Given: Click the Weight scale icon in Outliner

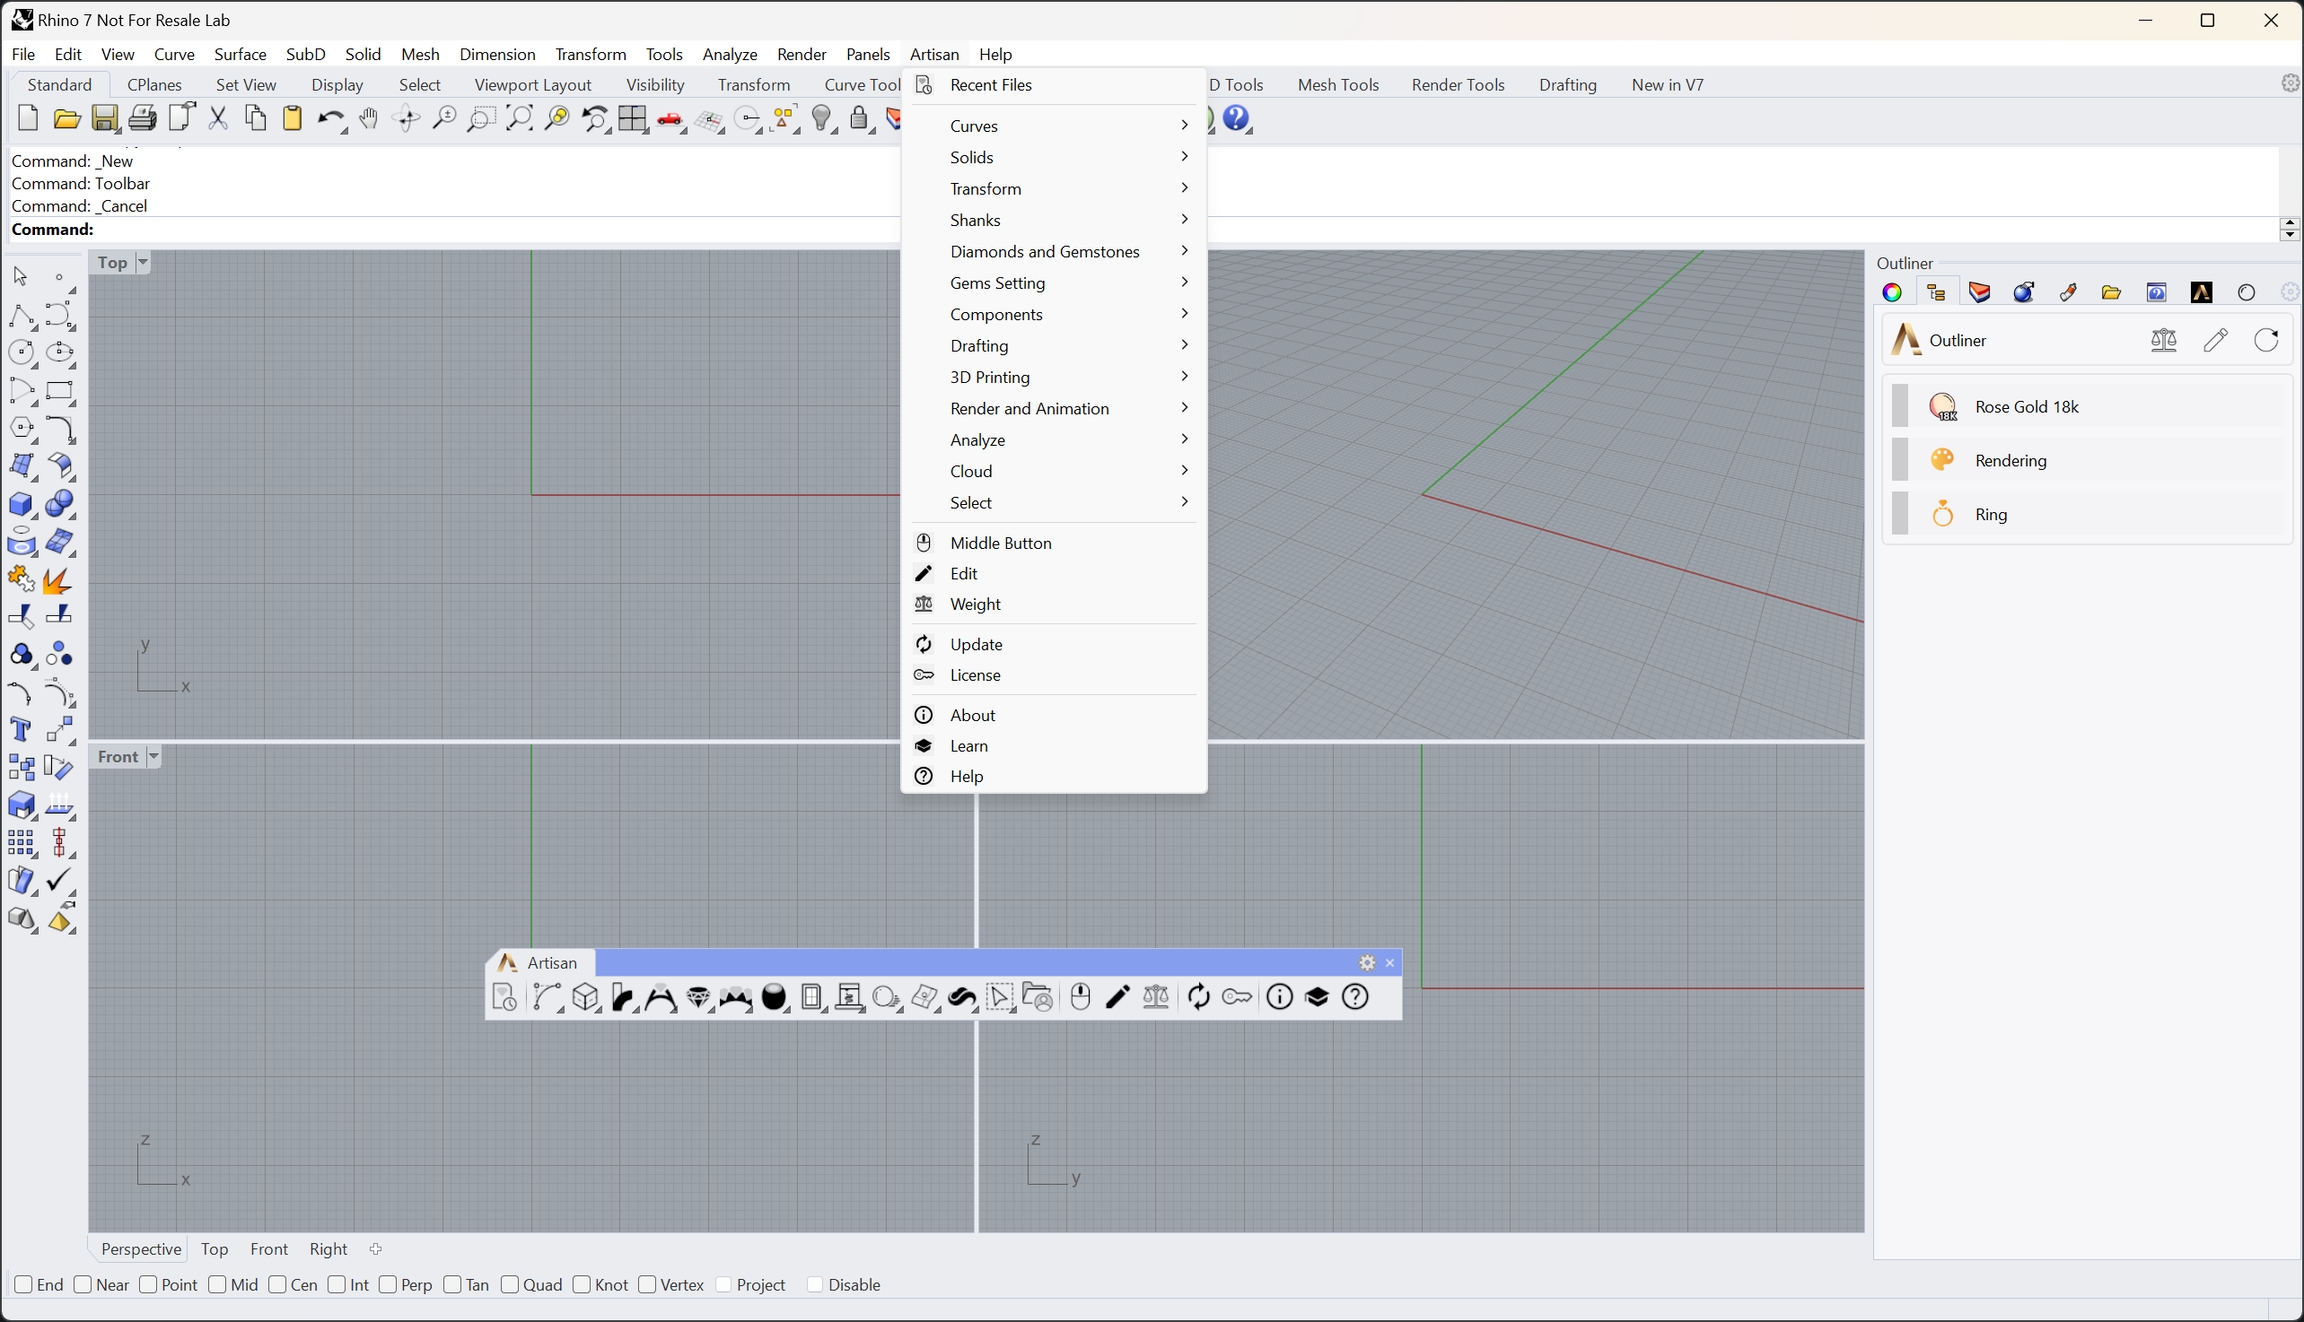Looking at the screenshot, I should pos(2163,340).
